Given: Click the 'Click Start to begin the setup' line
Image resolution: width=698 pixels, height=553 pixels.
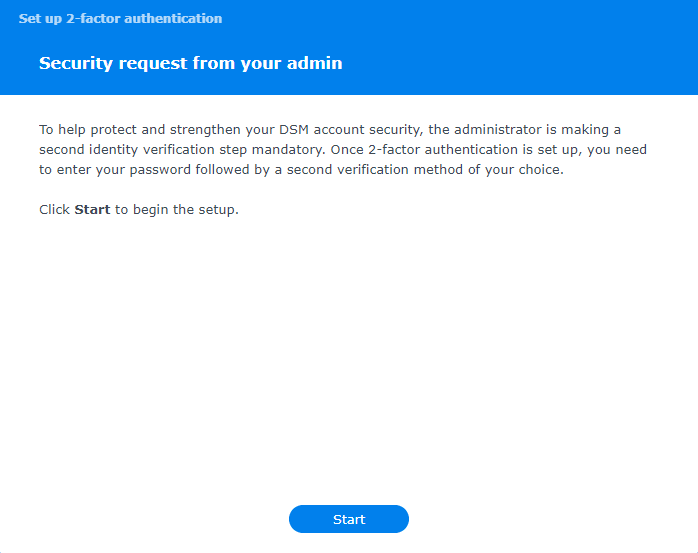Looking at the screenshot, I should click(x=139, y=210).
